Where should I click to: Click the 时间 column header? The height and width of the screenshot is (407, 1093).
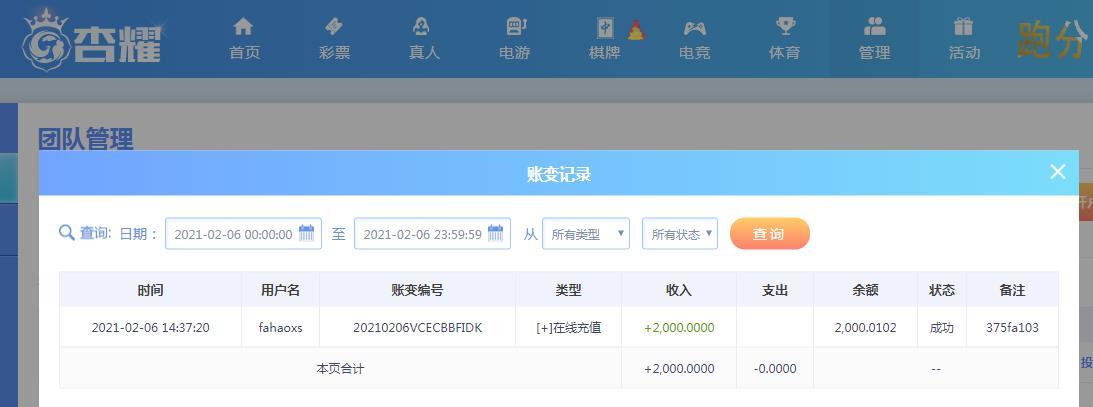[151, 290]
